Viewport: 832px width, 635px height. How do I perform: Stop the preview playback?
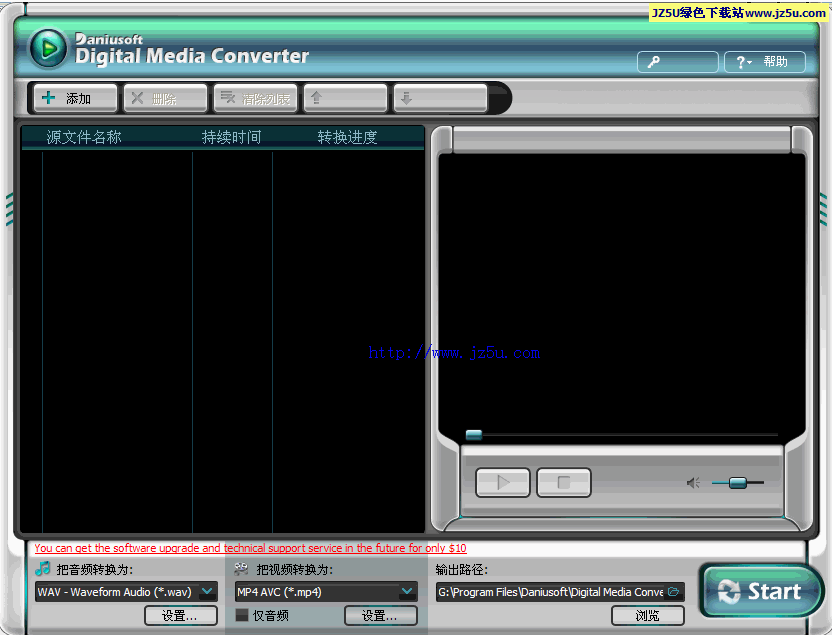pos(564,482)
